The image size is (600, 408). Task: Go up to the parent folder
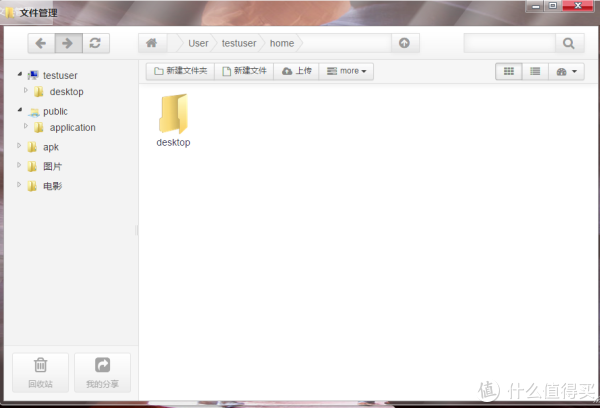pyautogui.click(x=404, y=43)
